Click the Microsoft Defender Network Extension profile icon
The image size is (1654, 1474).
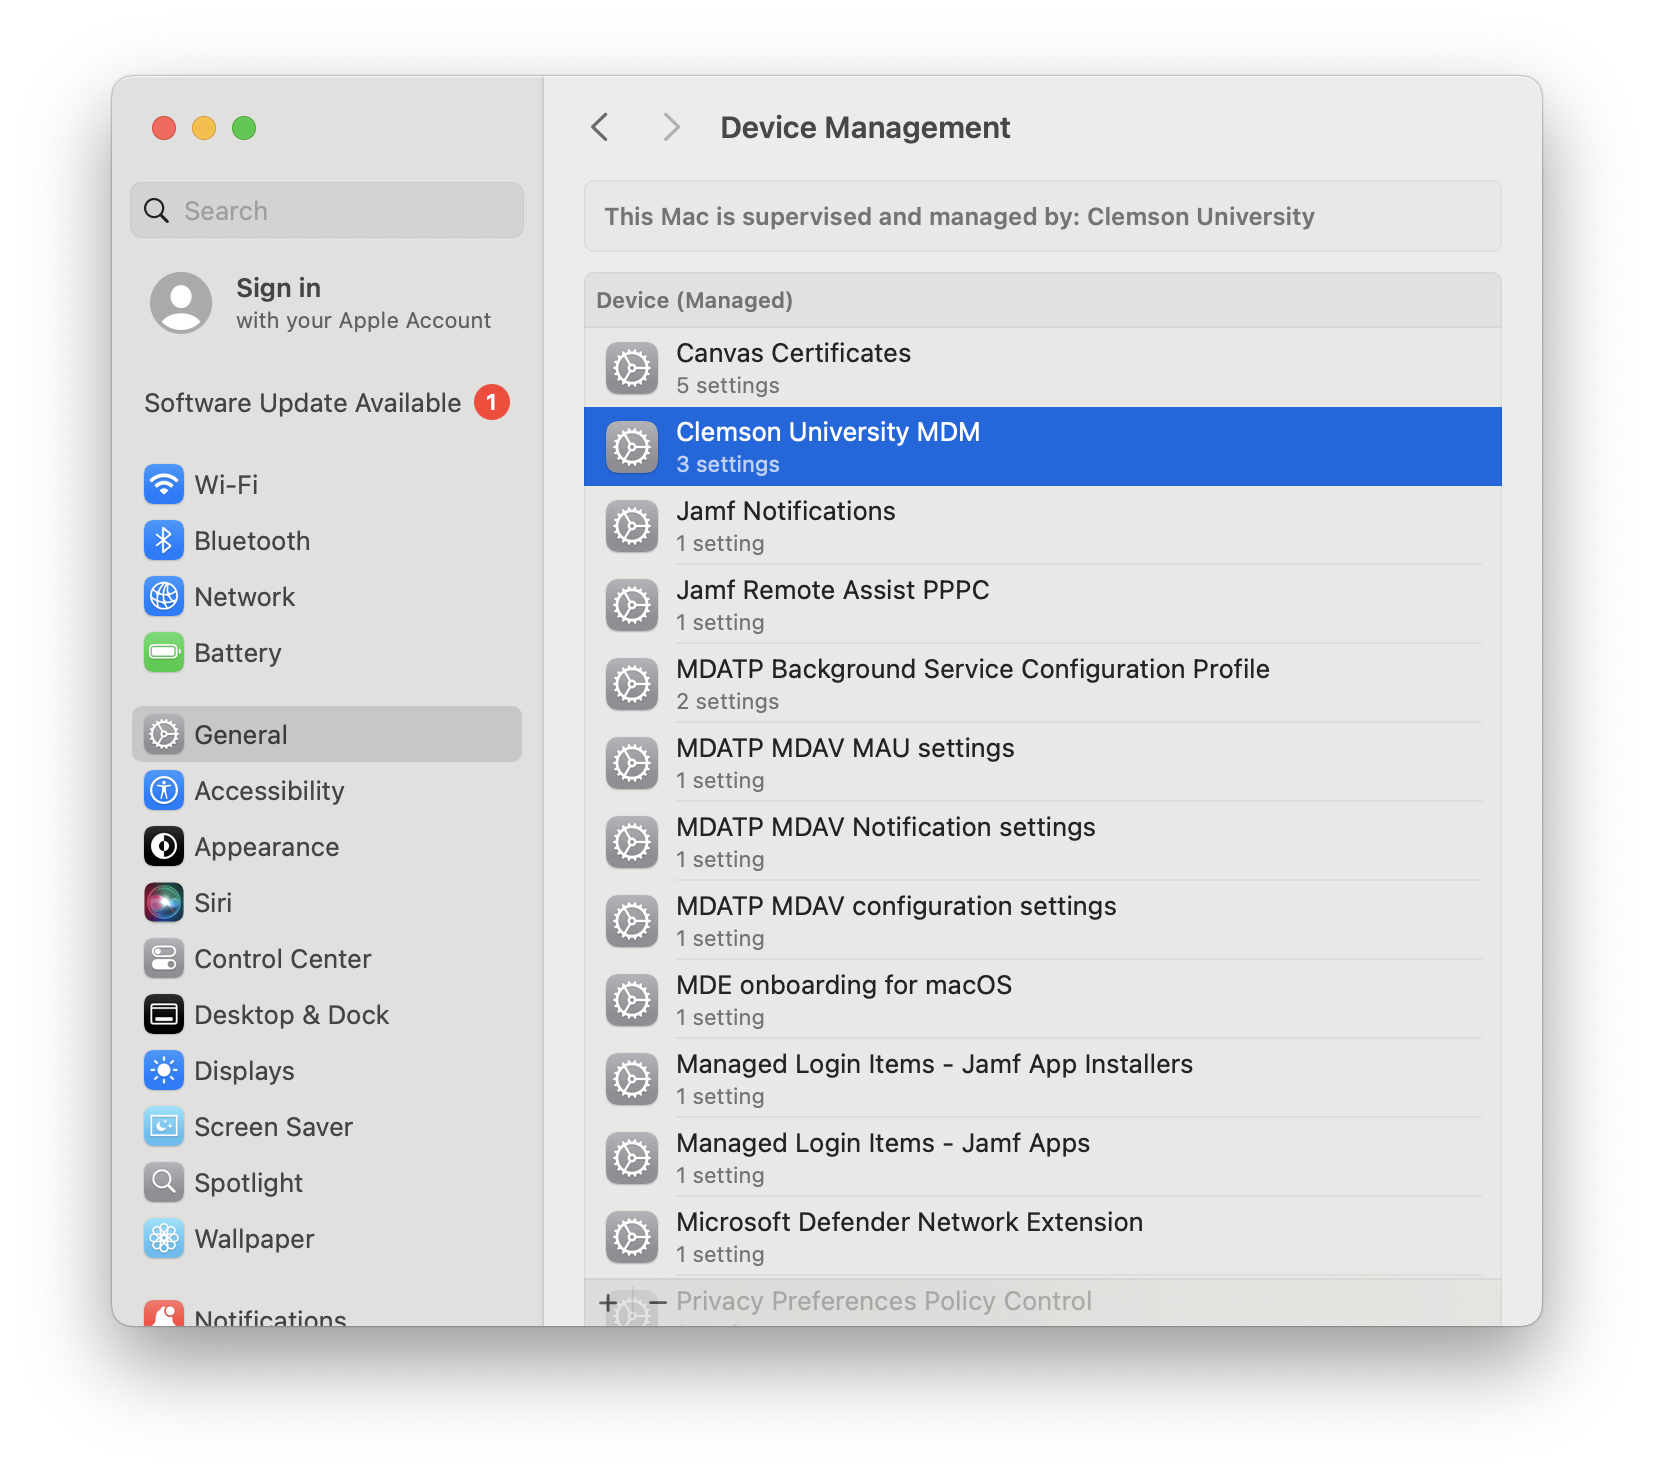click(632, 1237)
